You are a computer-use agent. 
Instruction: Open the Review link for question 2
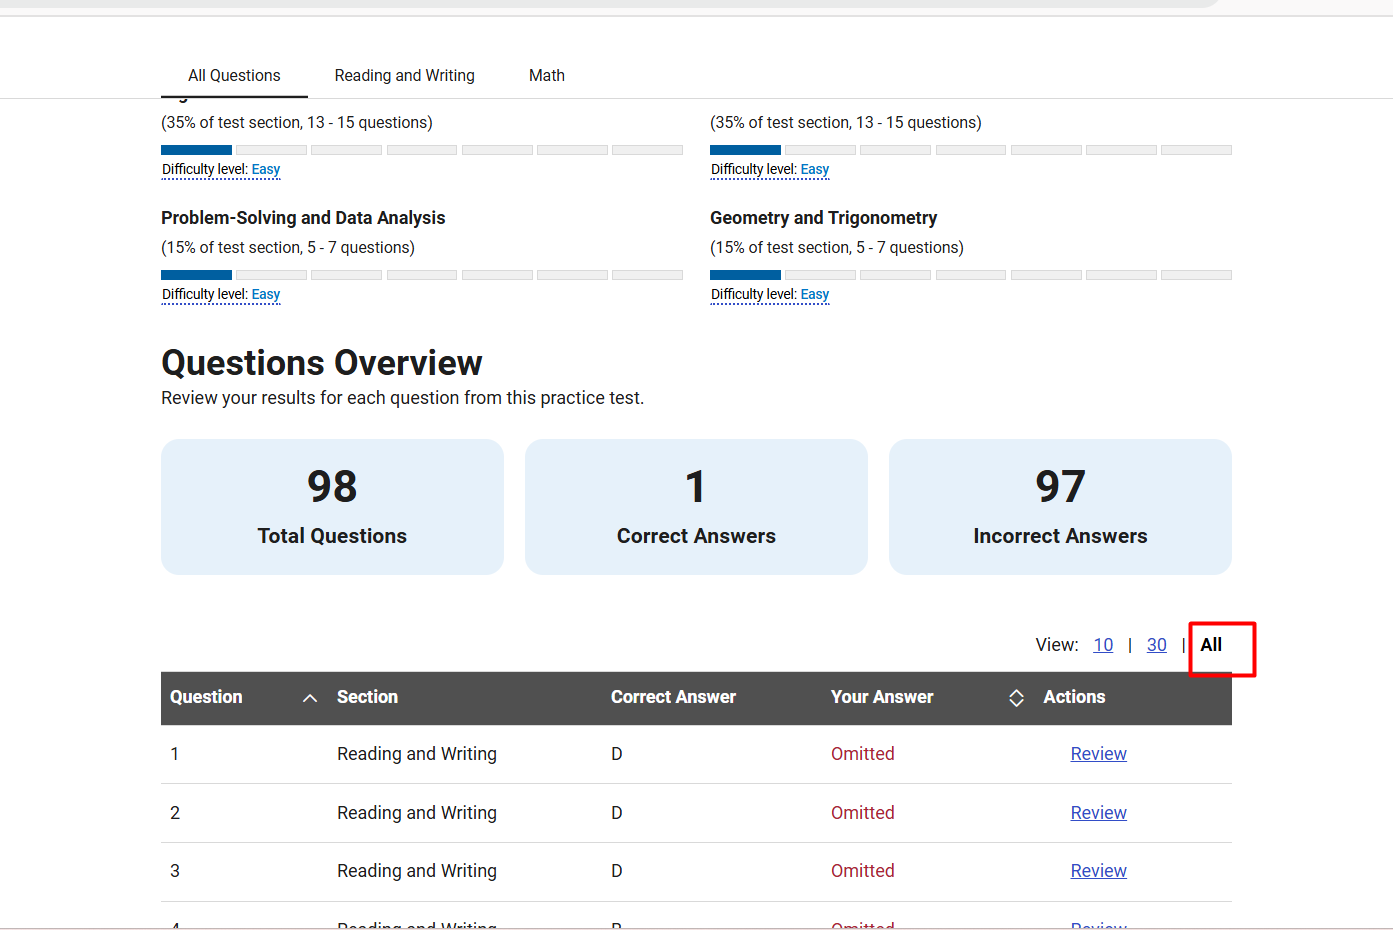(x=1098, y=813)
